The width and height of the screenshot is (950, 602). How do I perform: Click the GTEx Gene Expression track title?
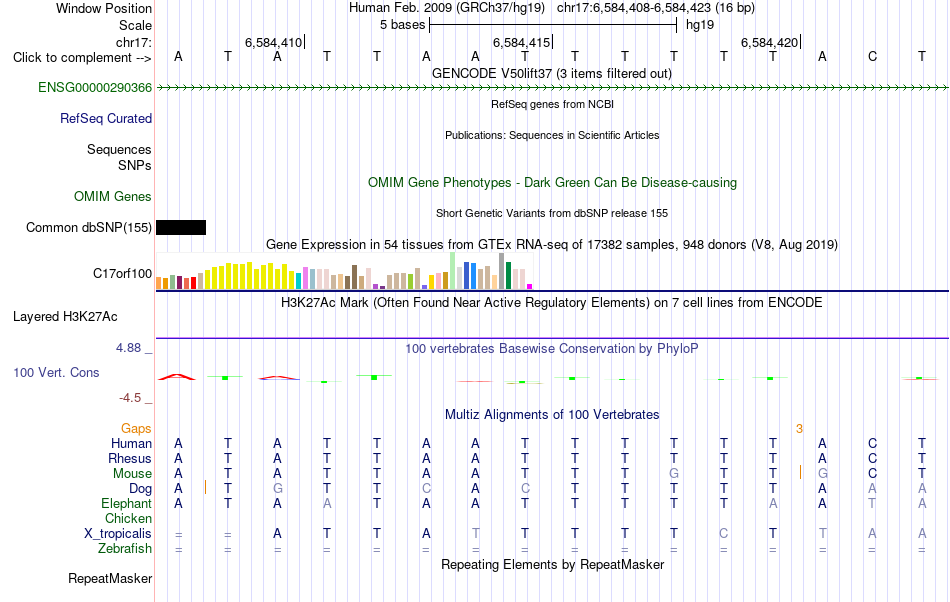click(x=552, y=245)
